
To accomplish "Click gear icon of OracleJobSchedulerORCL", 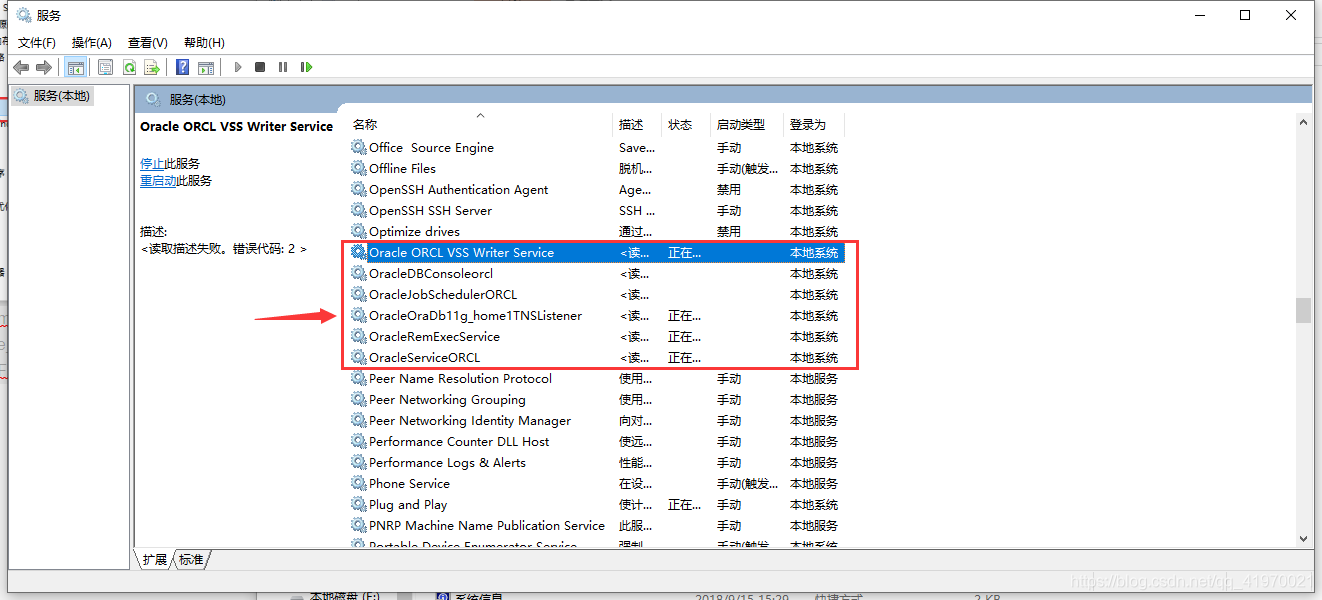I will [359, 294].
